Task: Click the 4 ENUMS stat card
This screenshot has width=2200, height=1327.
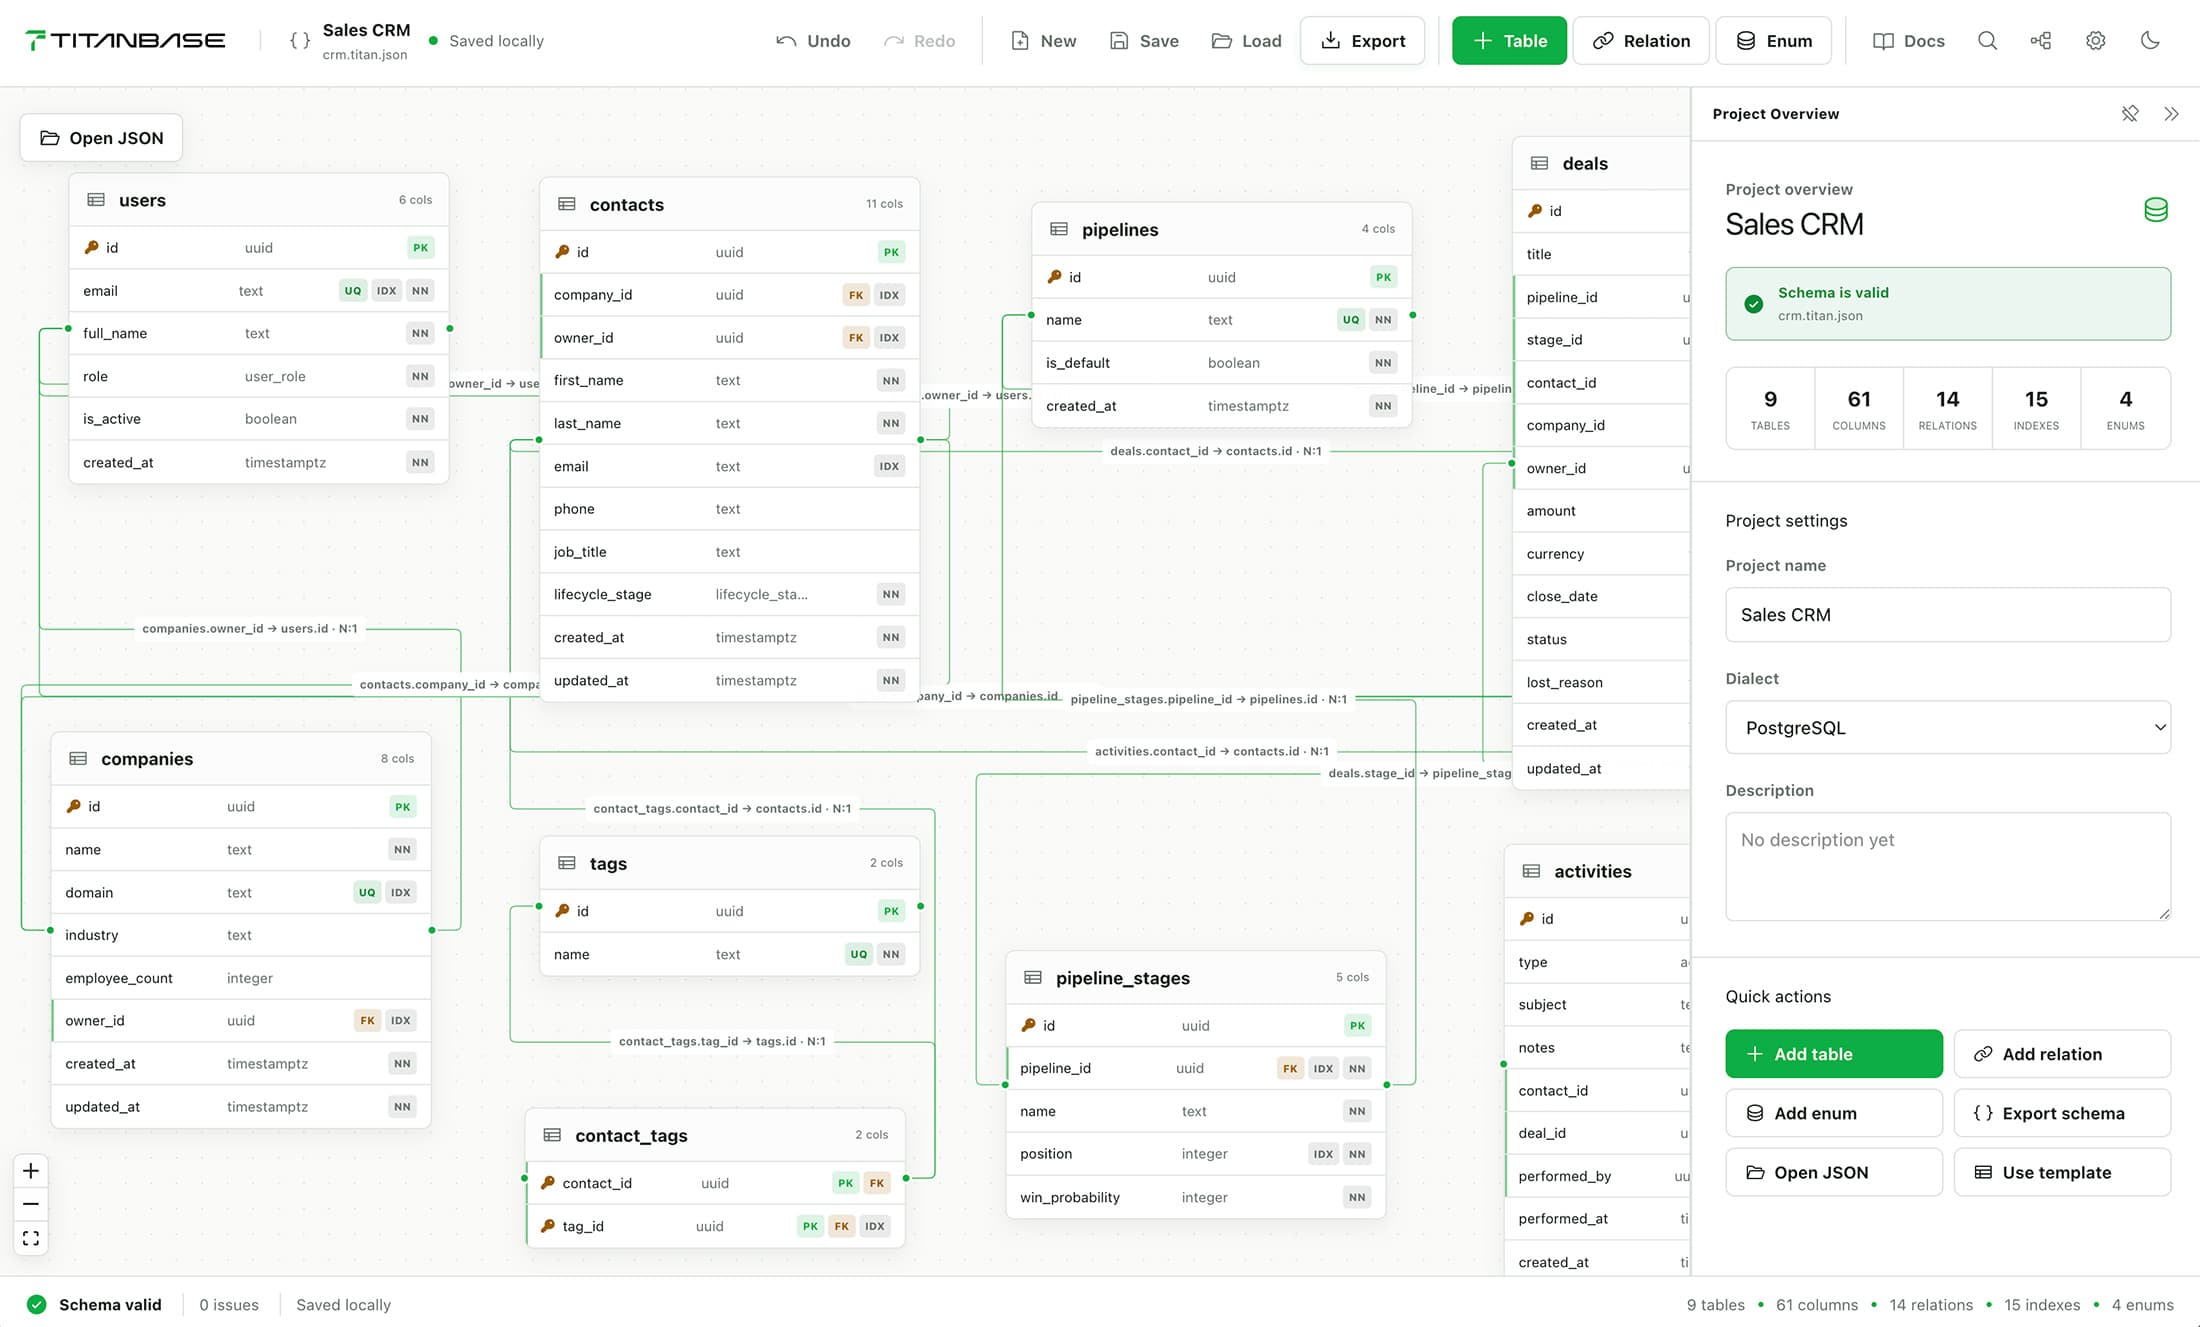Action: coord(2125,409)
